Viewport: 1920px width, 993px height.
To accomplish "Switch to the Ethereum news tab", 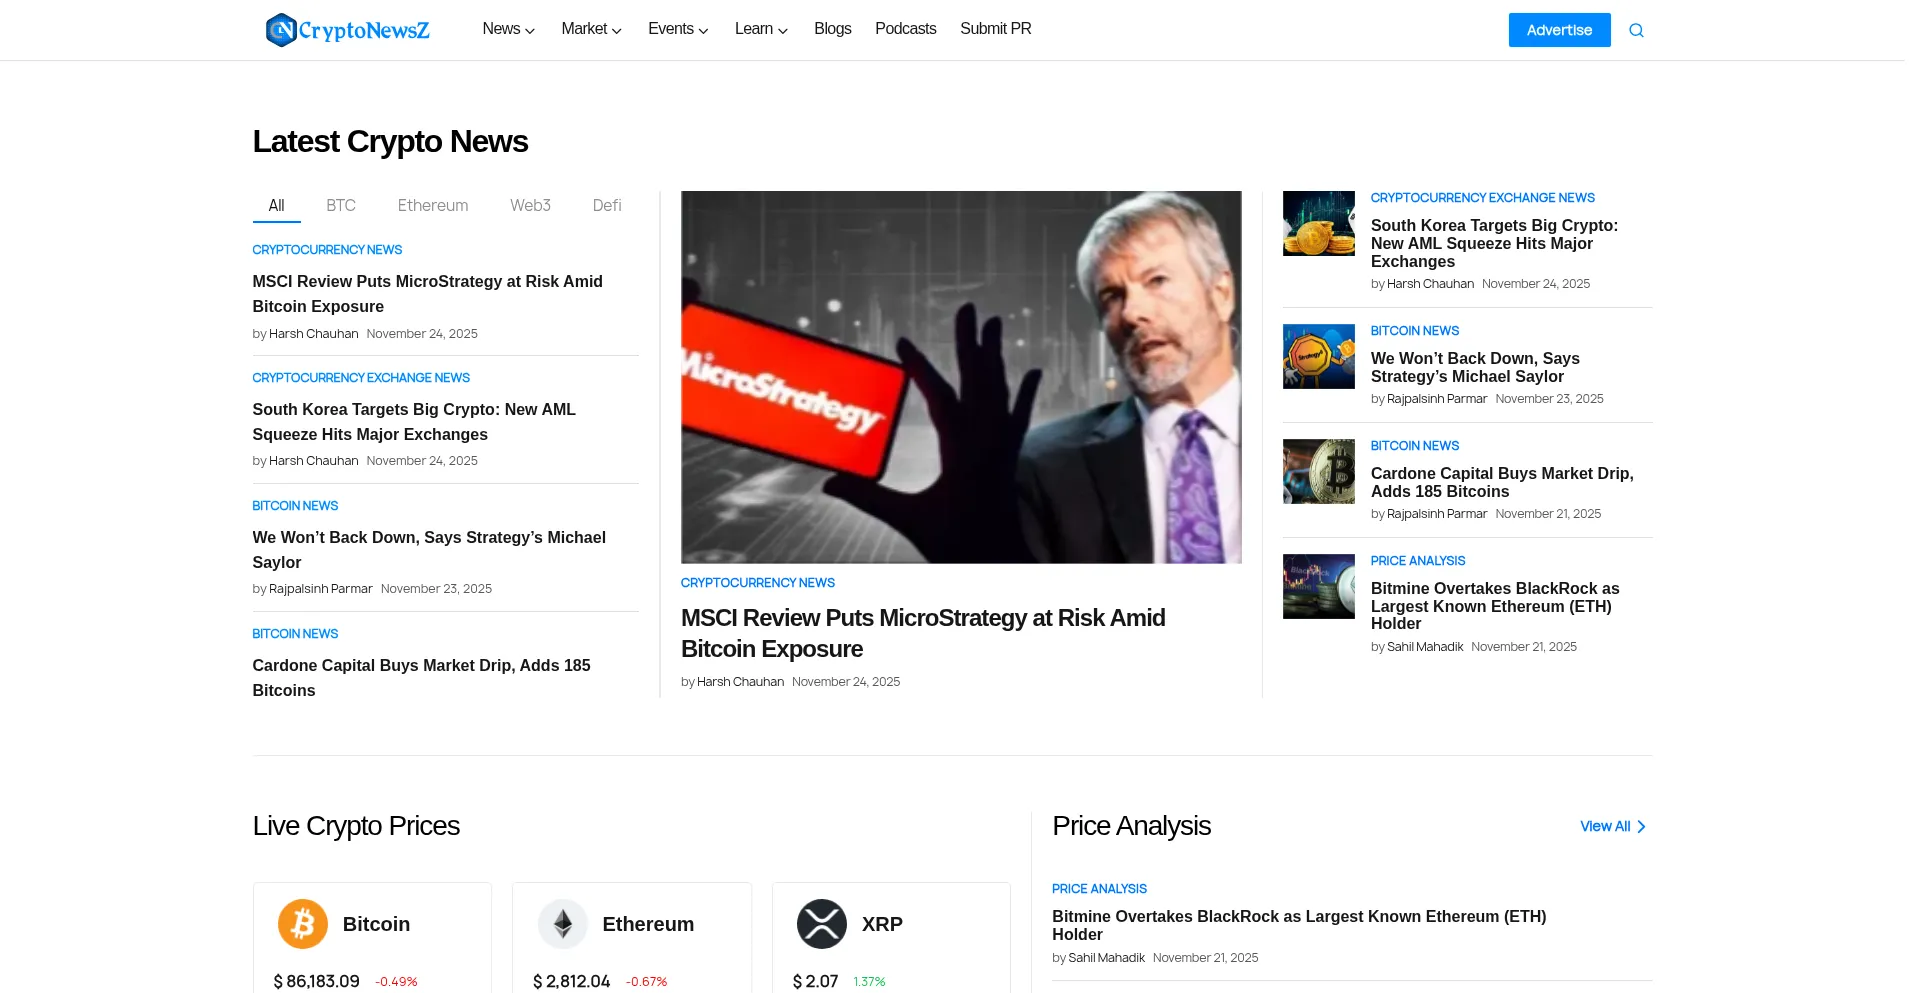I will [432, 205].
